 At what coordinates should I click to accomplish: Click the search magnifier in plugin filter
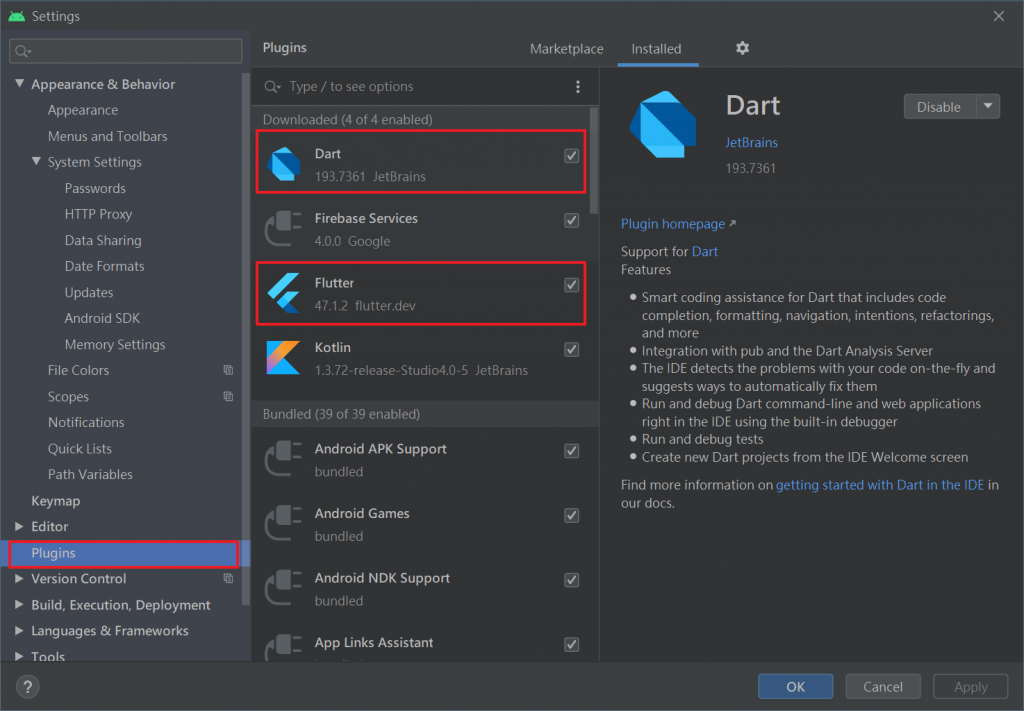(x=272, y=87)
